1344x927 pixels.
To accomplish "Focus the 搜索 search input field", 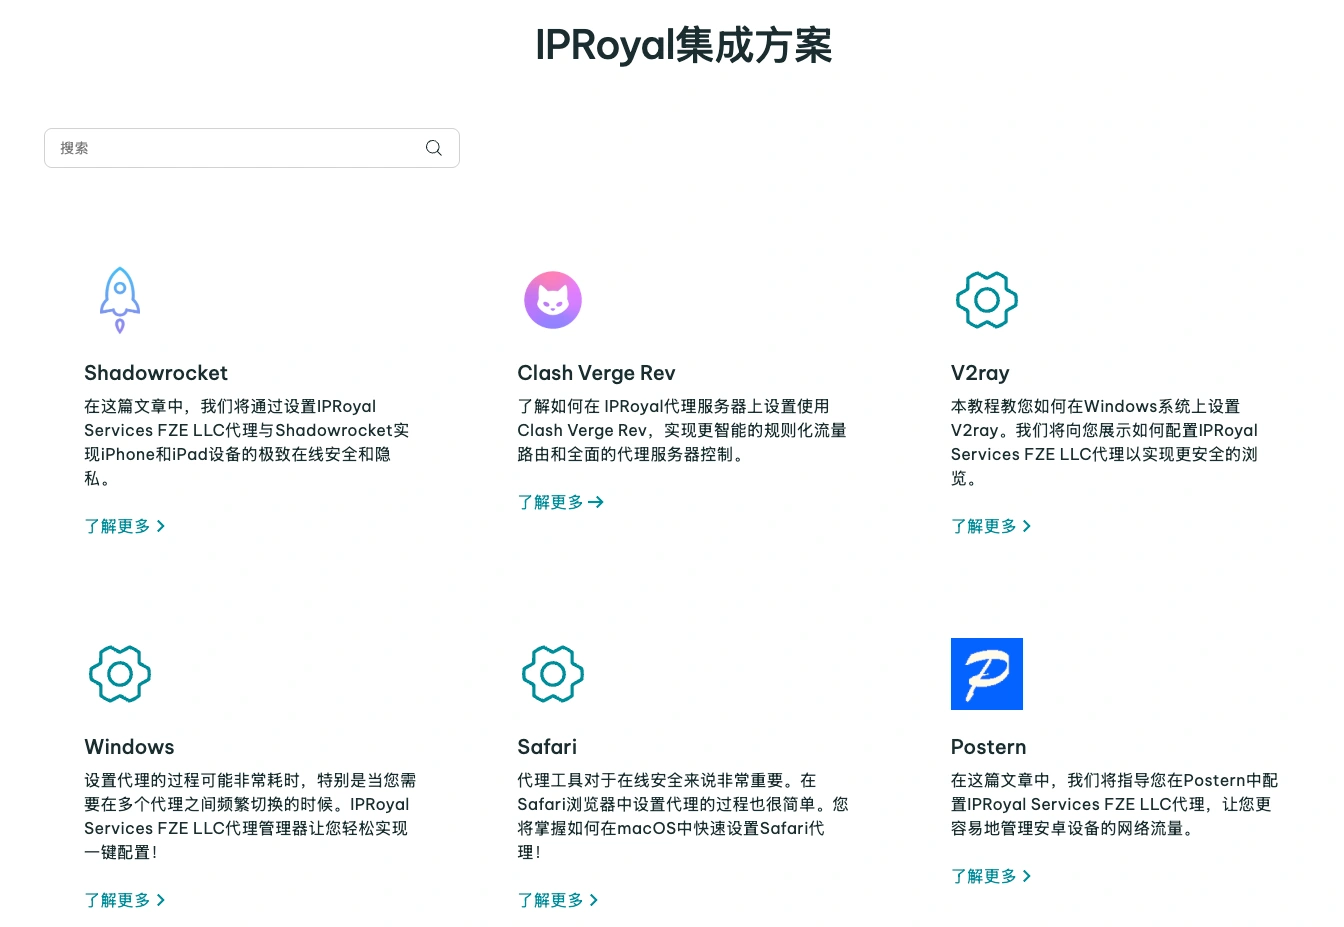I will tap(252, 148).
